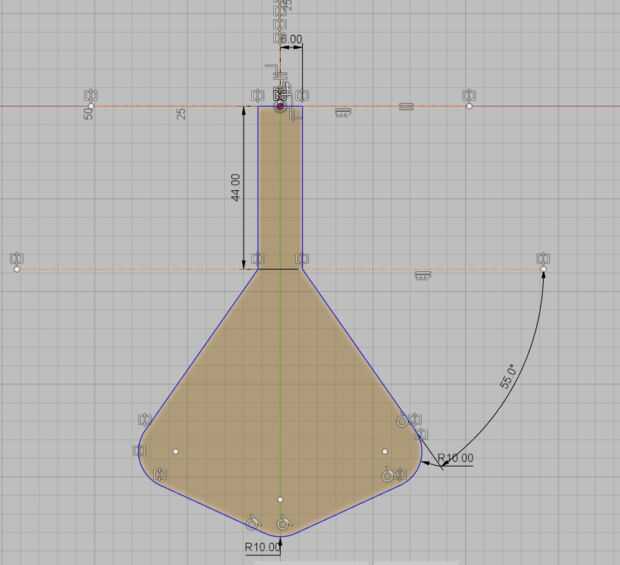620x565 pixels.
Task: Click the endpoint below the 55.0° arc's constraint icon
Action: click(x=544, y=269)
